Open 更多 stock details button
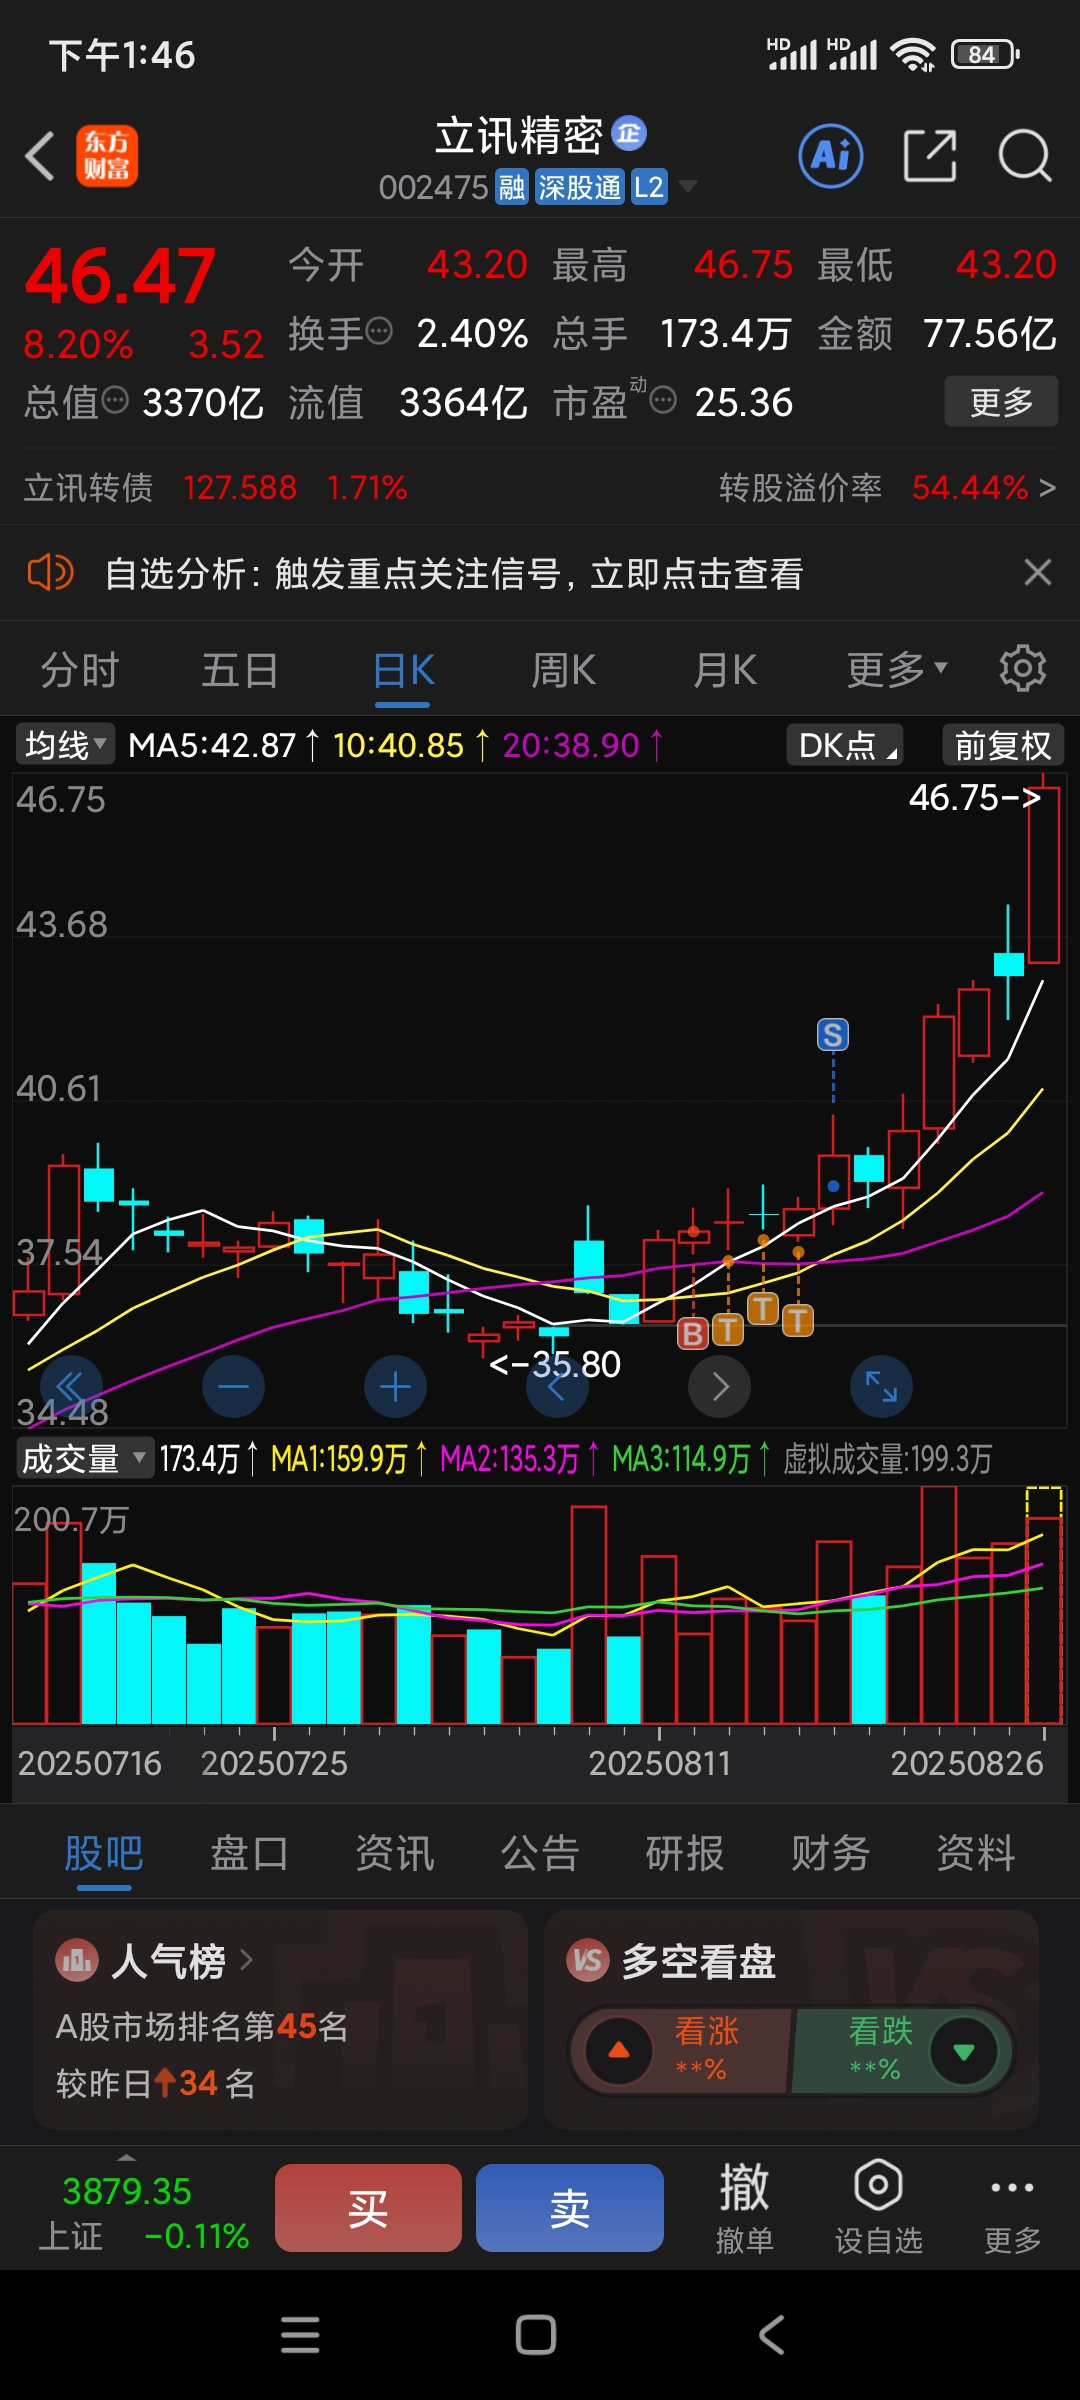The width and height of the screenshot is (1080, 2400). point(1001,401)
